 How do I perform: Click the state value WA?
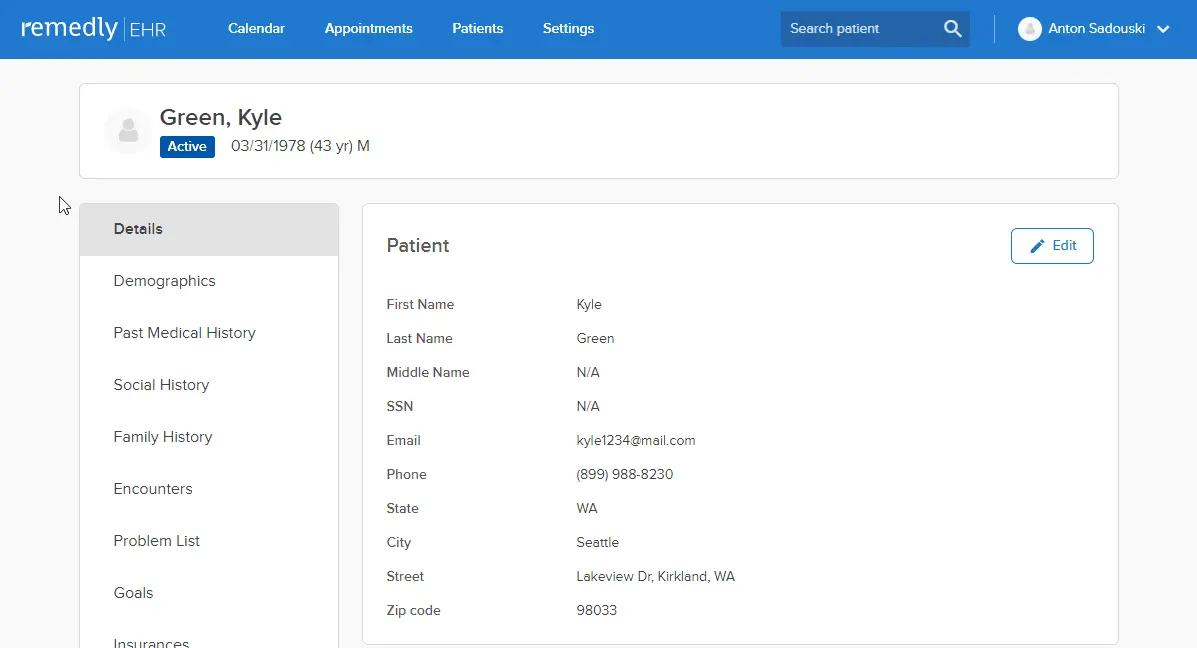pos(587,508)
